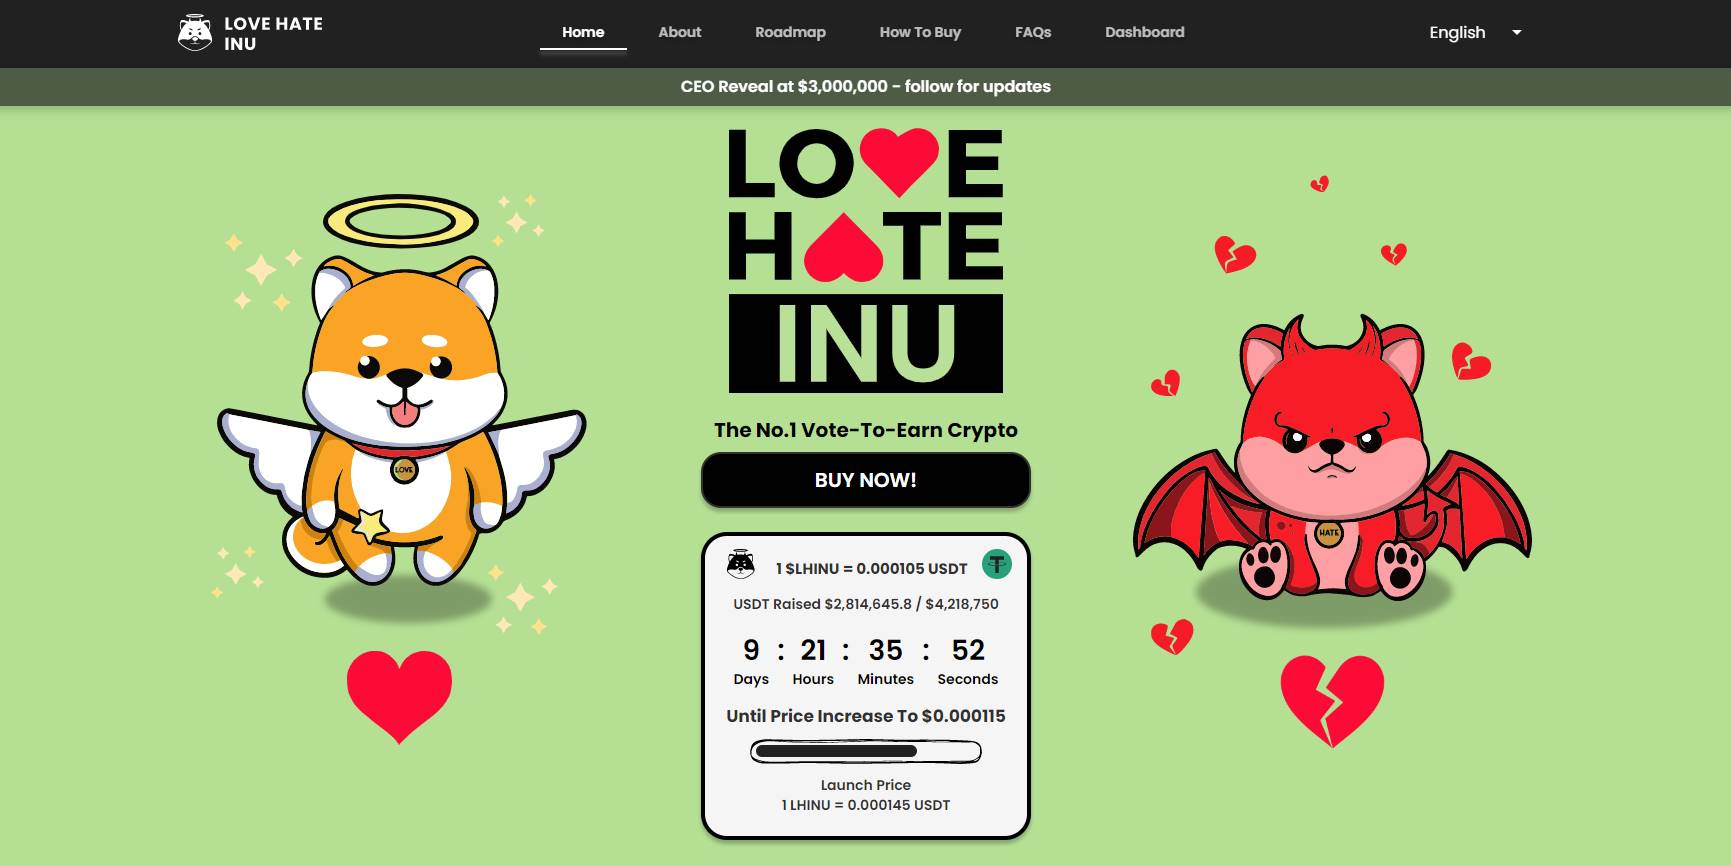This screenshot has width=1731, height=866.
Task: Open the Roadmap section
Action: click(x=790, y=32)
